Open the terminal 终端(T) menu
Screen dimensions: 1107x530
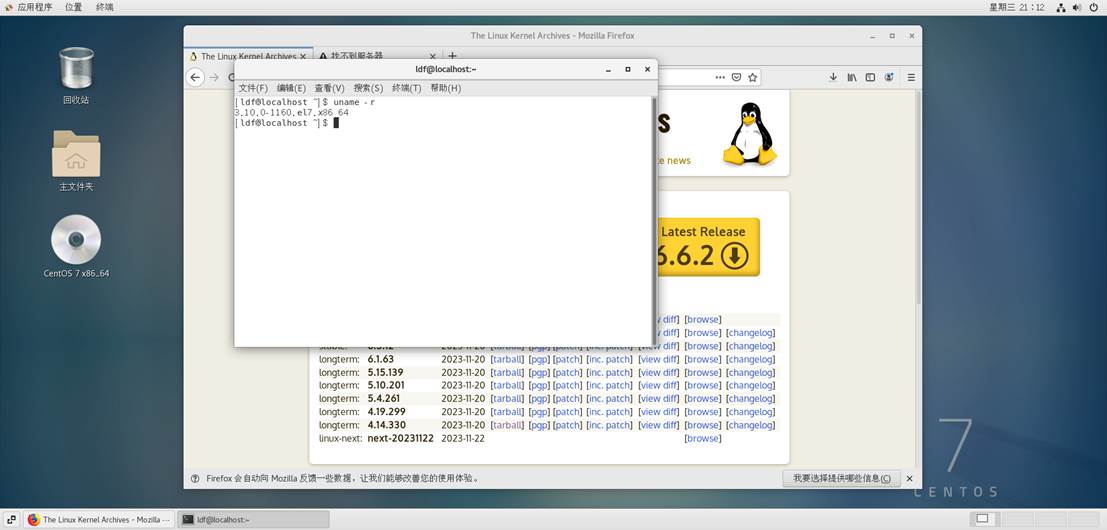[x=407, y=88]
